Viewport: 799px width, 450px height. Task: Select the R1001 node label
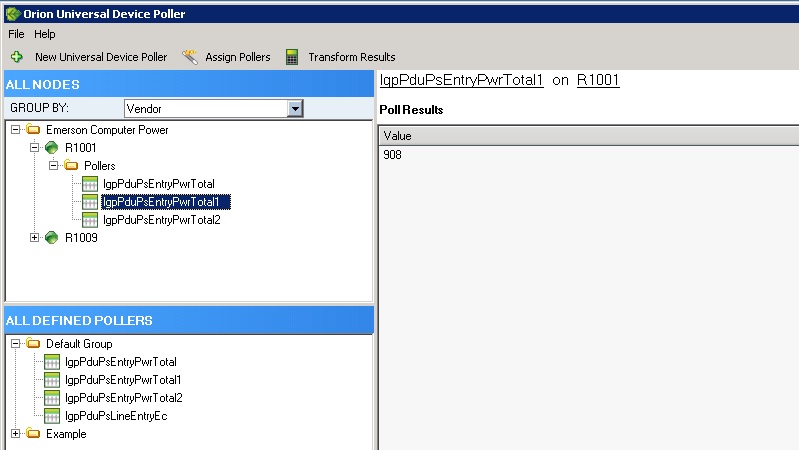(x=81, y=148)
